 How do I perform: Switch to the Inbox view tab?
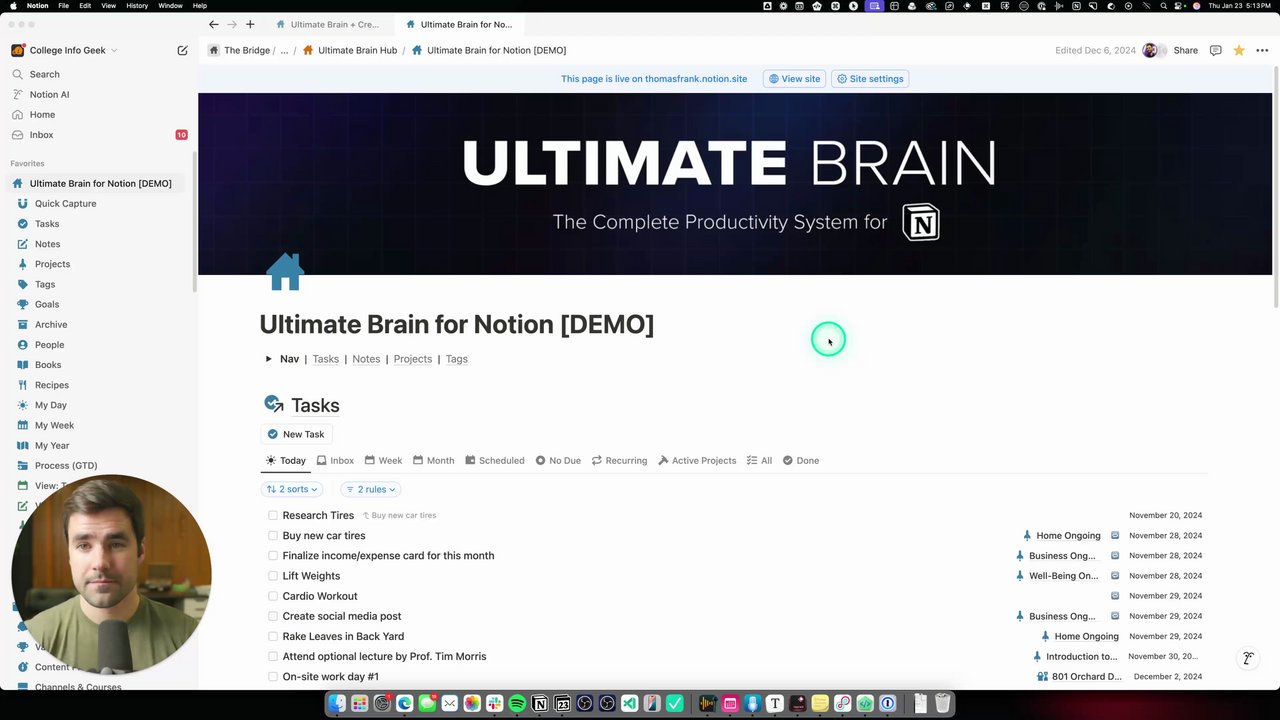tap(335, 460)
